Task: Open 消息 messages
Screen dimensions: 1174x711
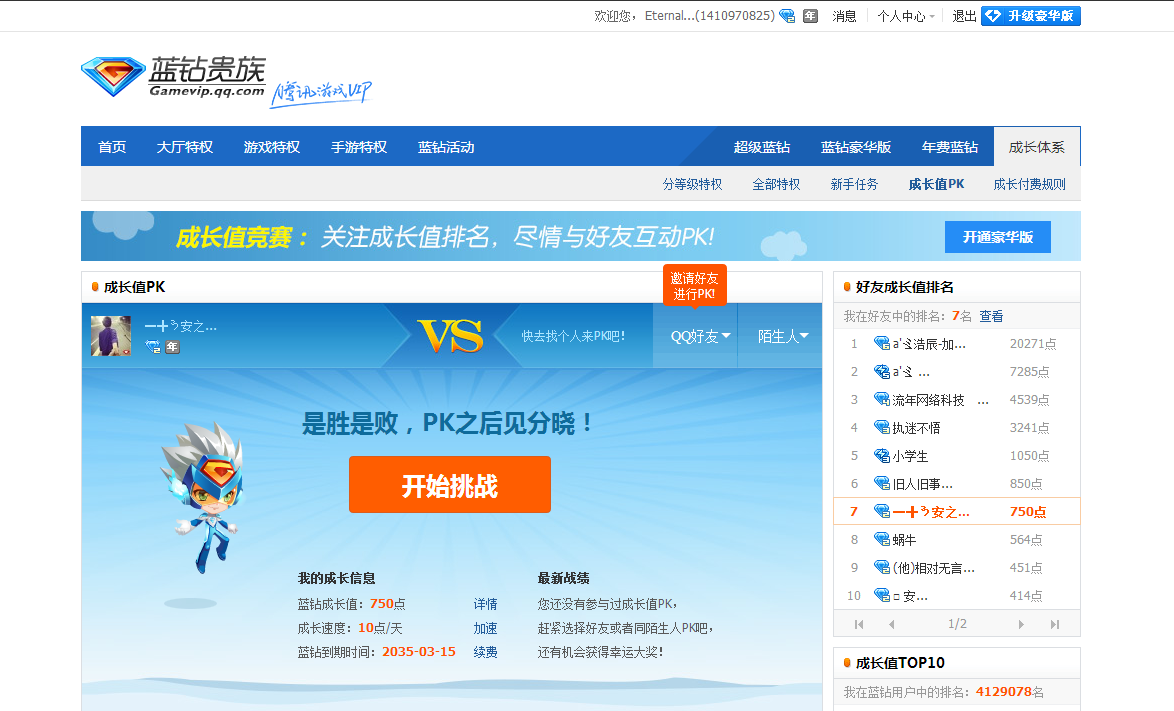Action: [x=844, y=16]
